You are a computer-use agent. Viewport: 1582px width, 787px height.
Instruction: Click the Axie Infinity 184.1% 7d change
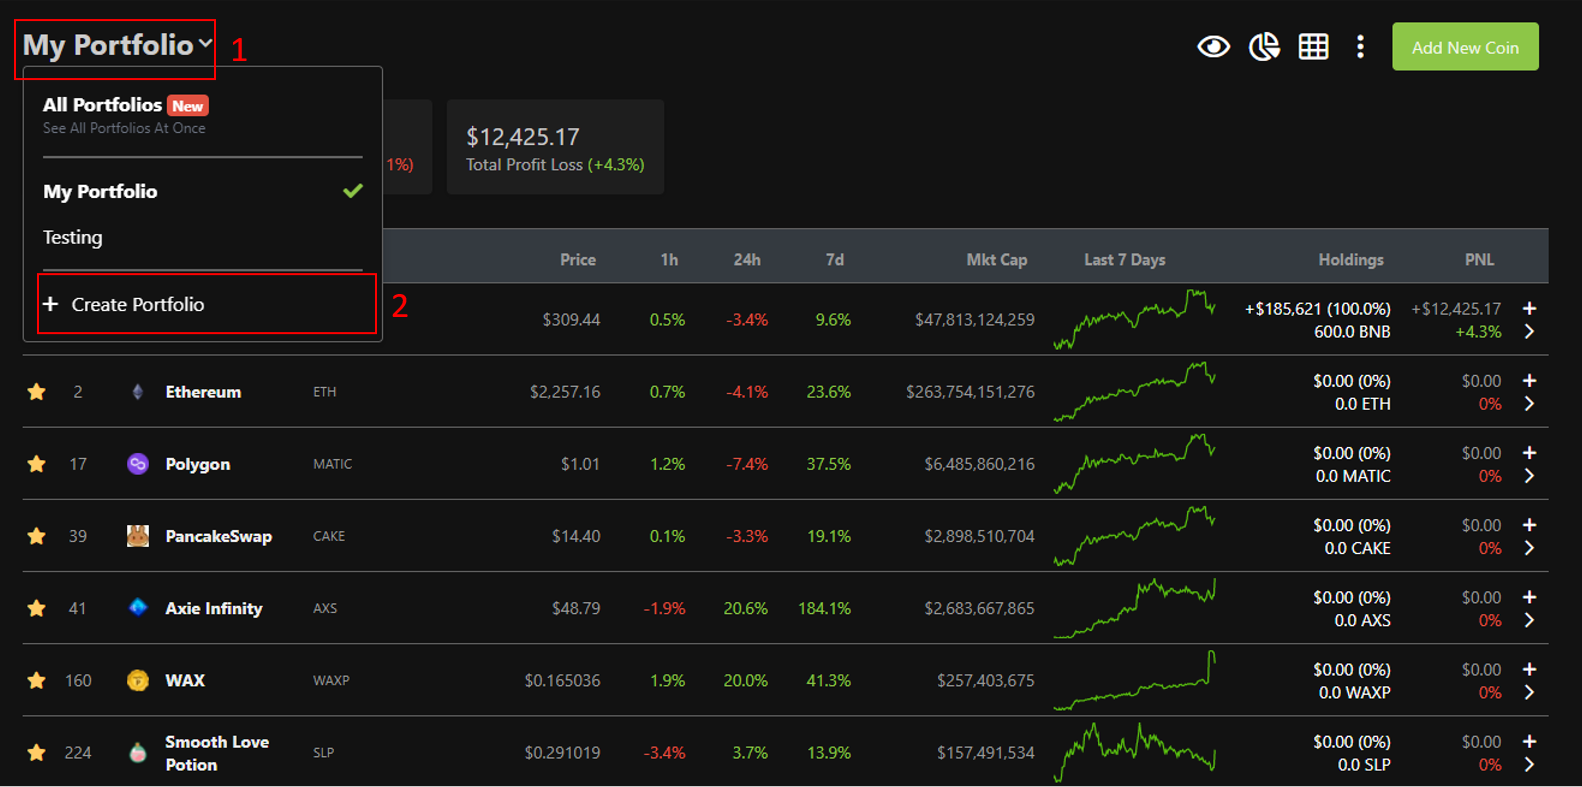[824, 608]
